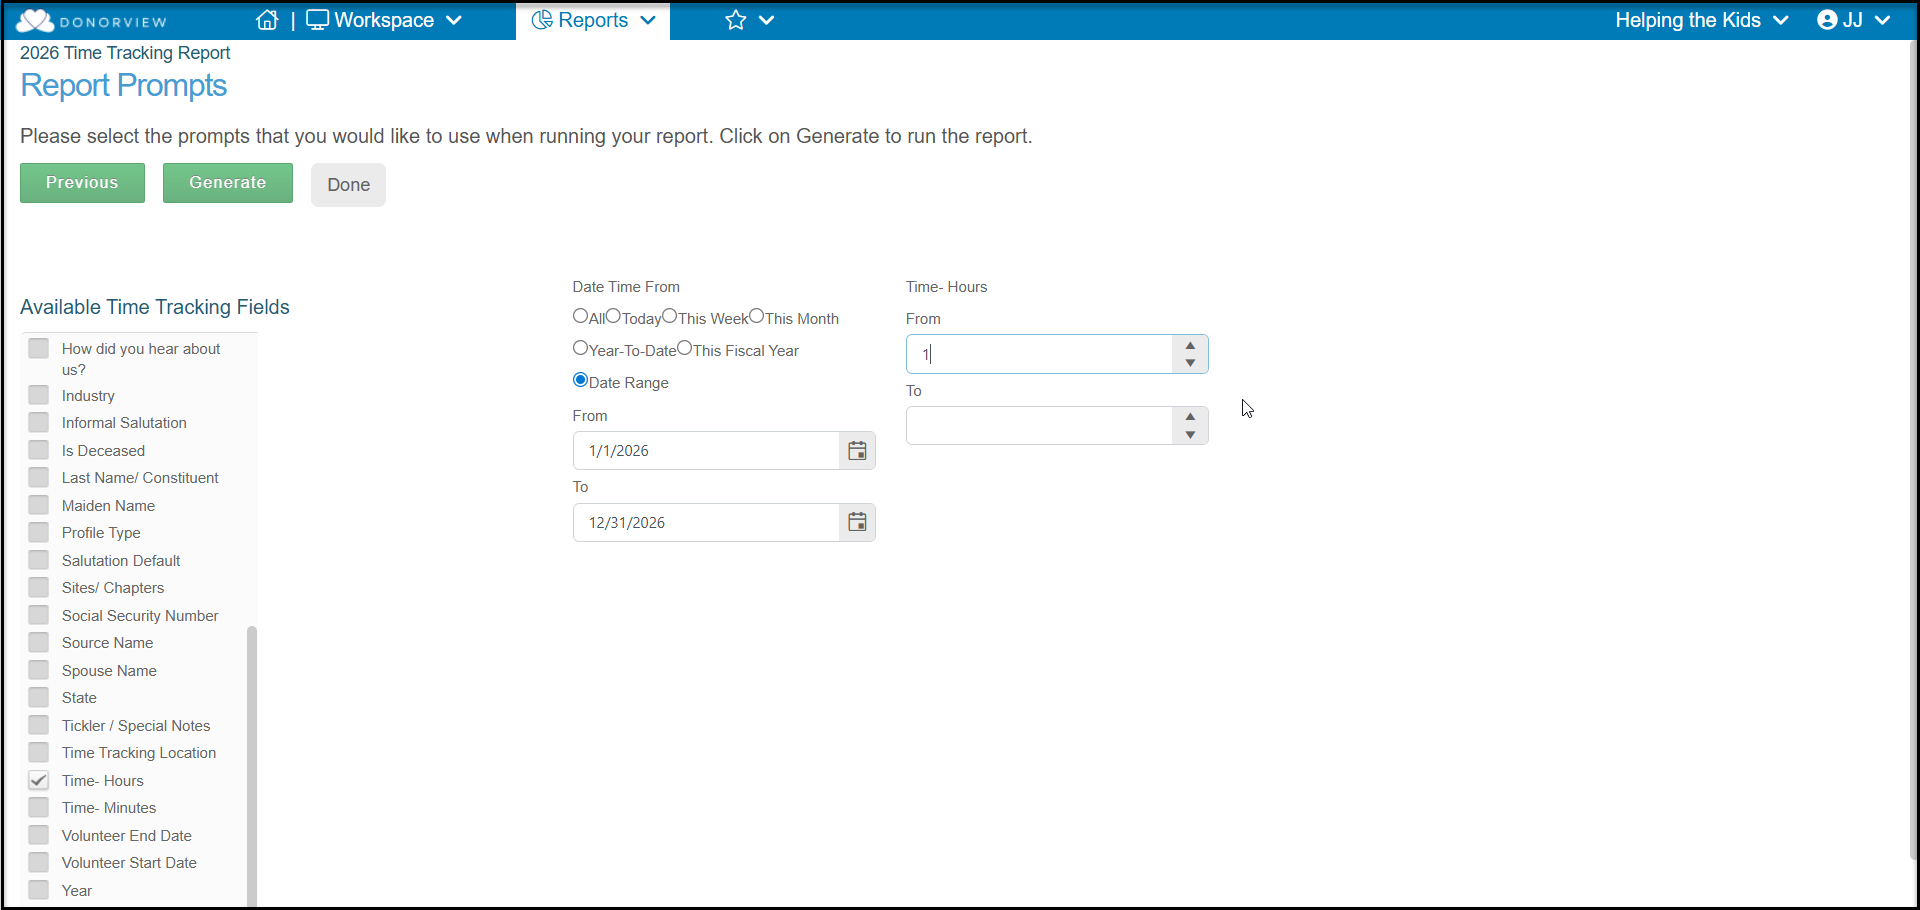Click the page vertical scrollbar

pyautogui.click(x=1914, y=450)
